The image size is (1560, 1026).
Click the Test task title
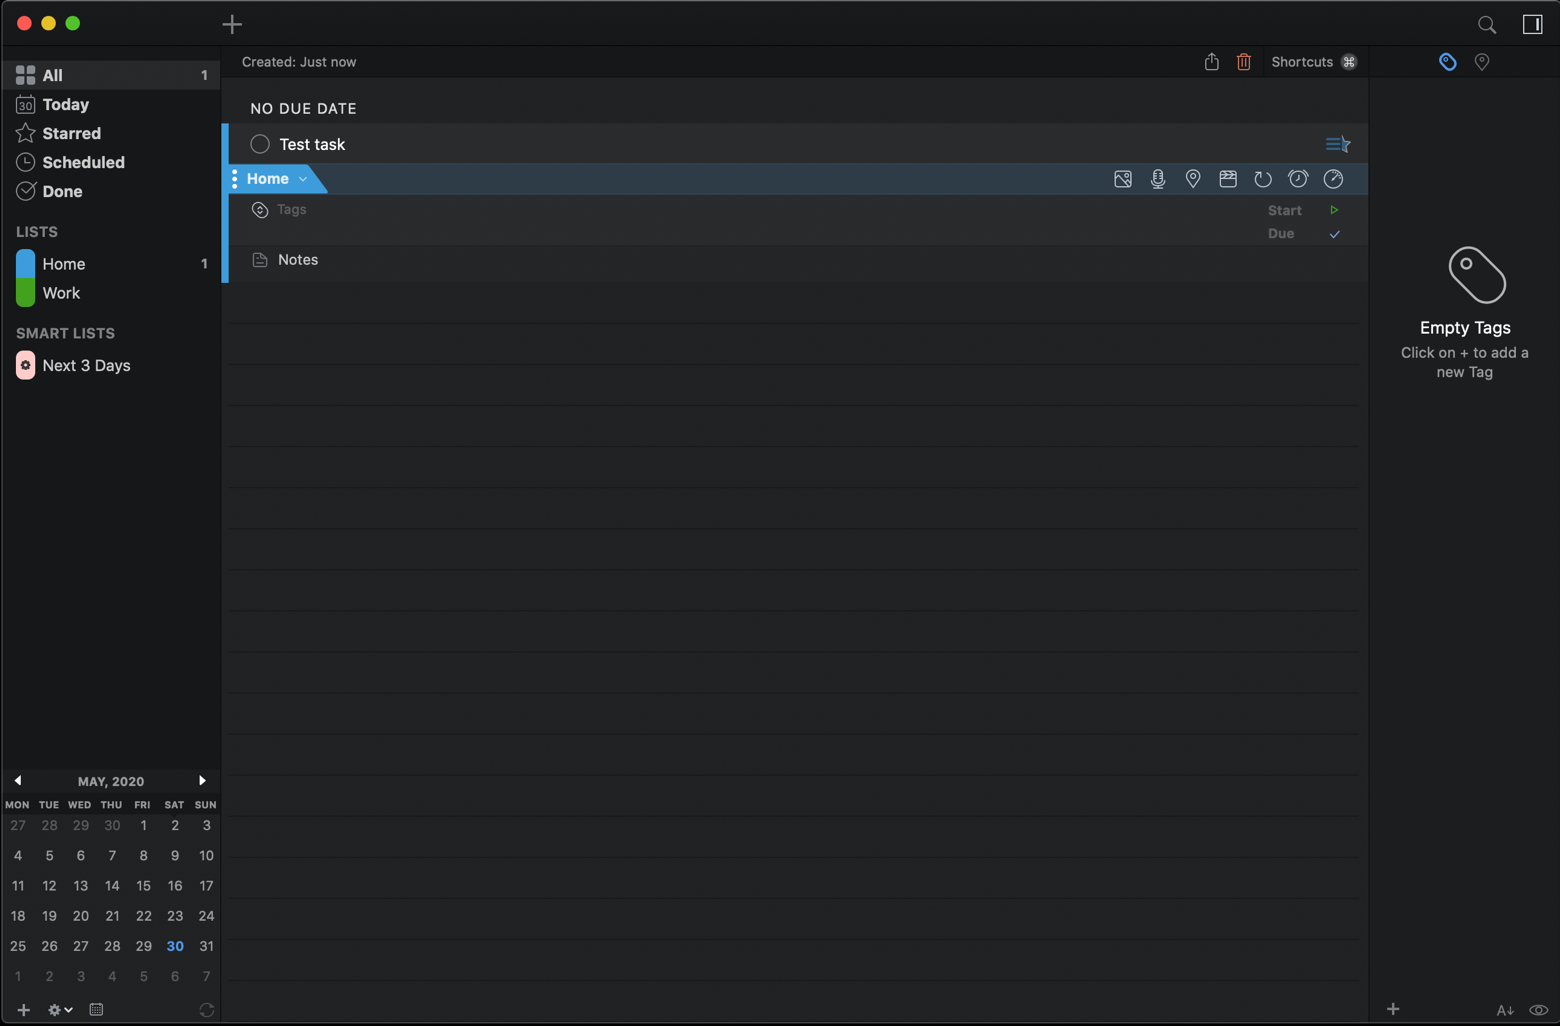click(x=312, y=144)
